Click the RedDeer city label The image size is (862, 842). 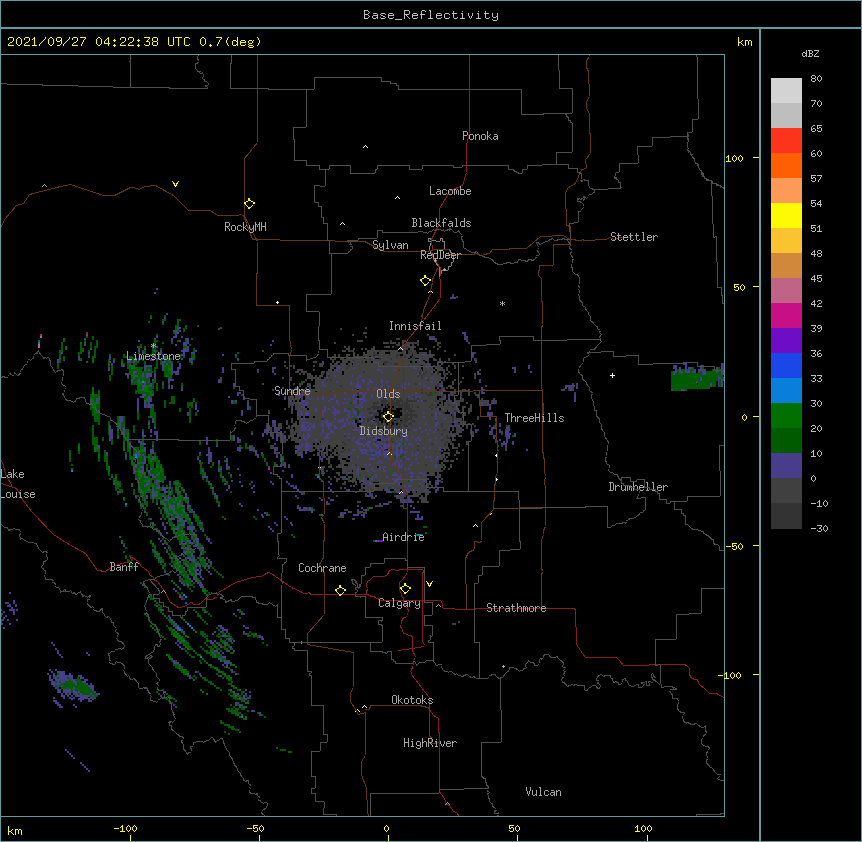click(x=440, y=255)
